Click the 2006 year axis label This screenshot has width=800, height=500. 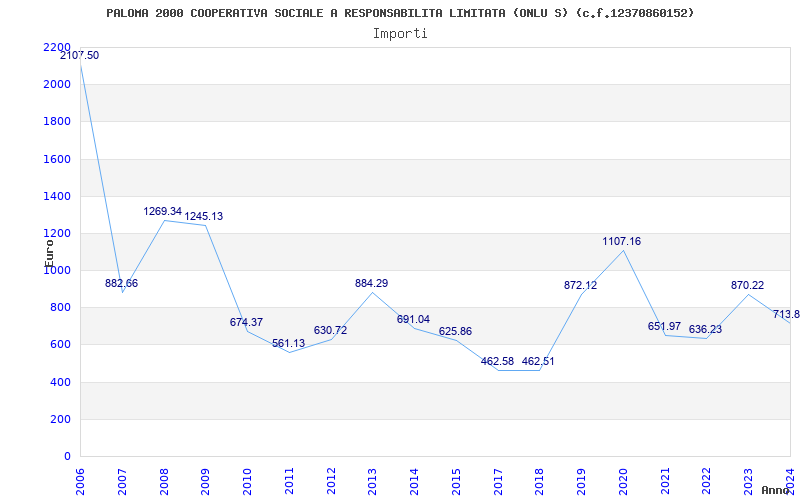pos(80,482)
